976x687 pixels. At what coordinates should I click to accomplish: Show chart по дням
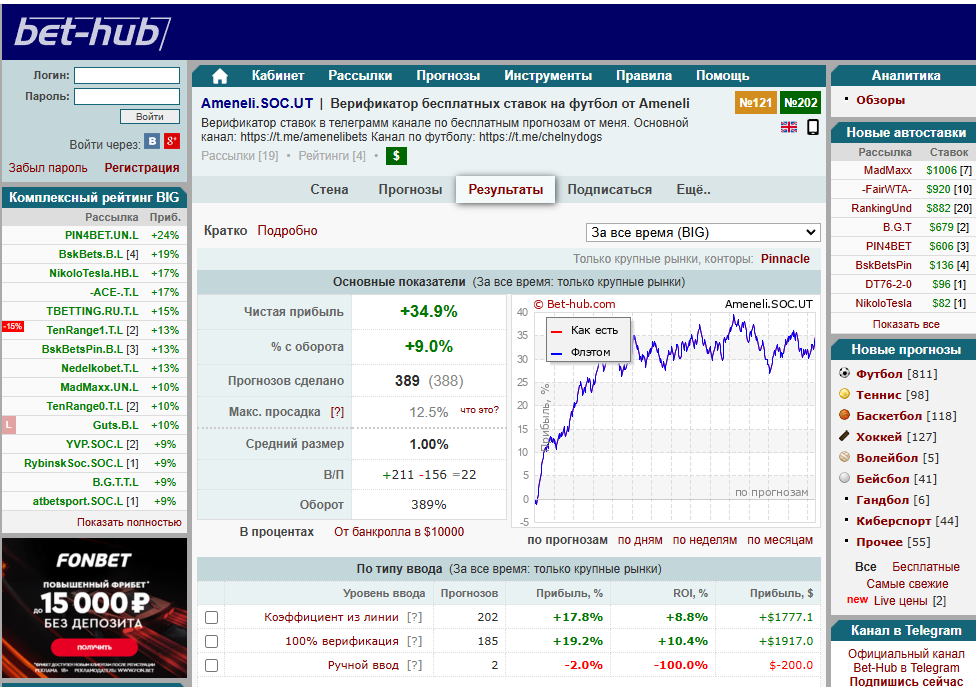[640, 540]
